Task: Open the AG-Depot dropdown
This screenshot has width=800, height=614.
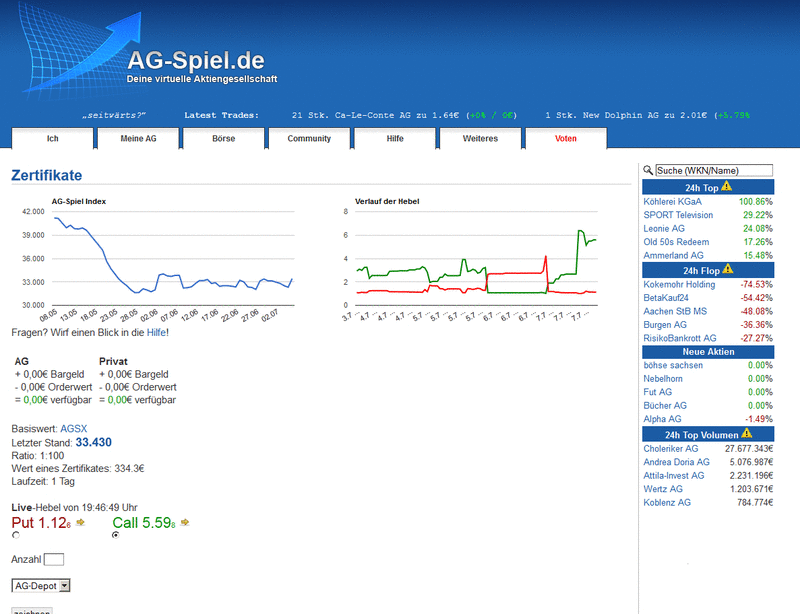Action: [38, 585]
